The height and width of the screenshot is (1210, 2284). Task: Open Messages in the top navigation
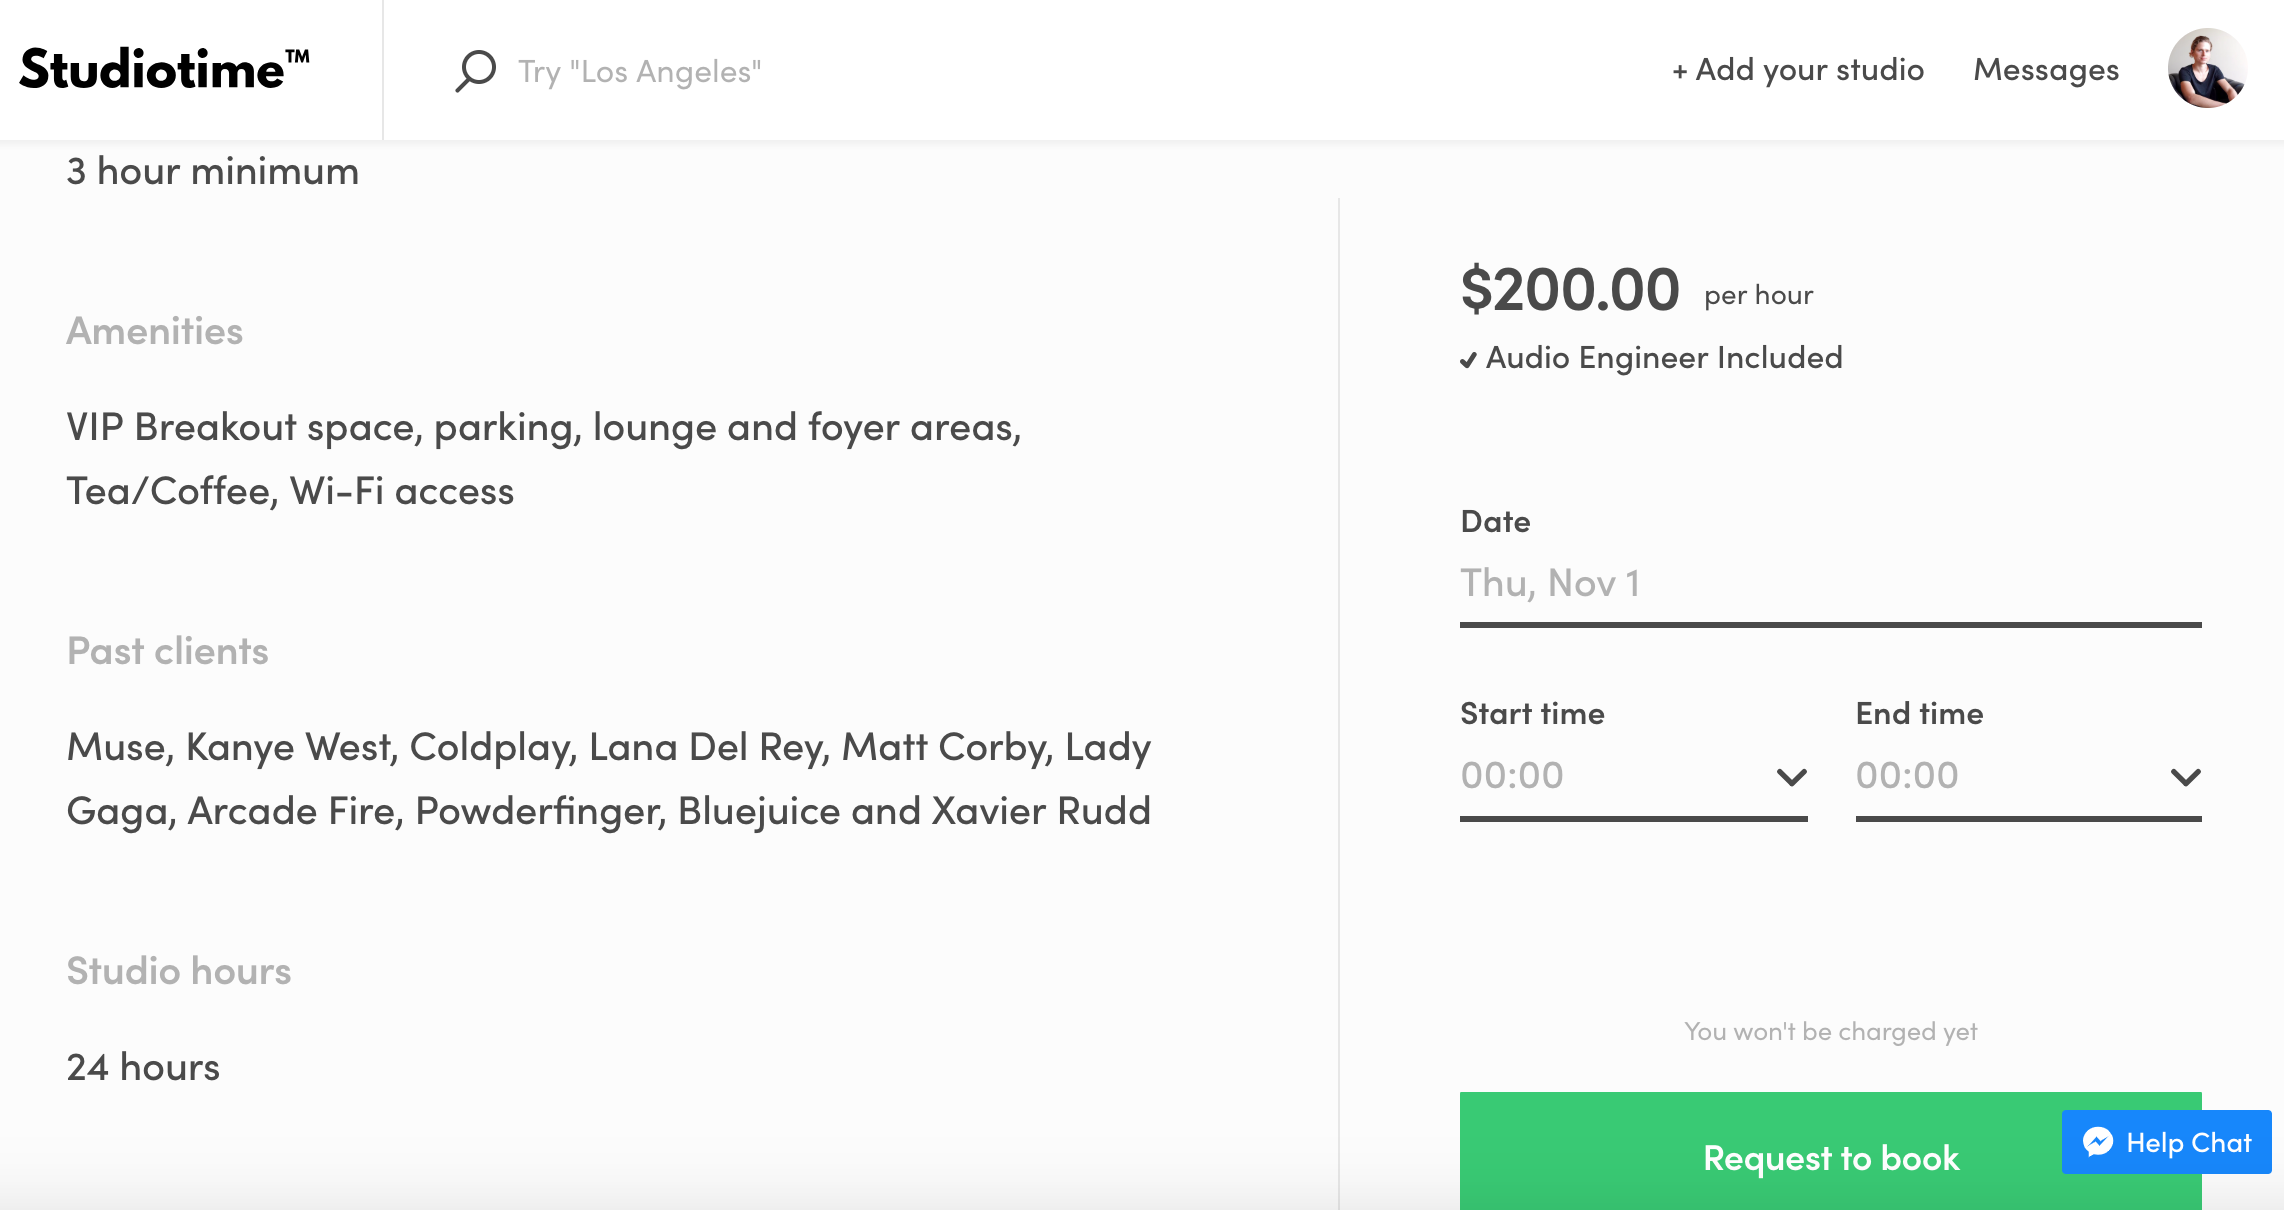click(x=2046, y=70)
